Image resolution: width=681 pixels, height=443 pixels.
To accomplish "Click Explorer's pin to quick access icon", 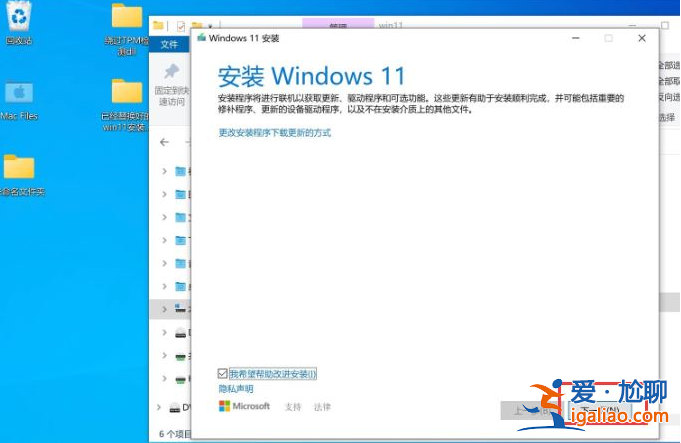I will point(172,72).
